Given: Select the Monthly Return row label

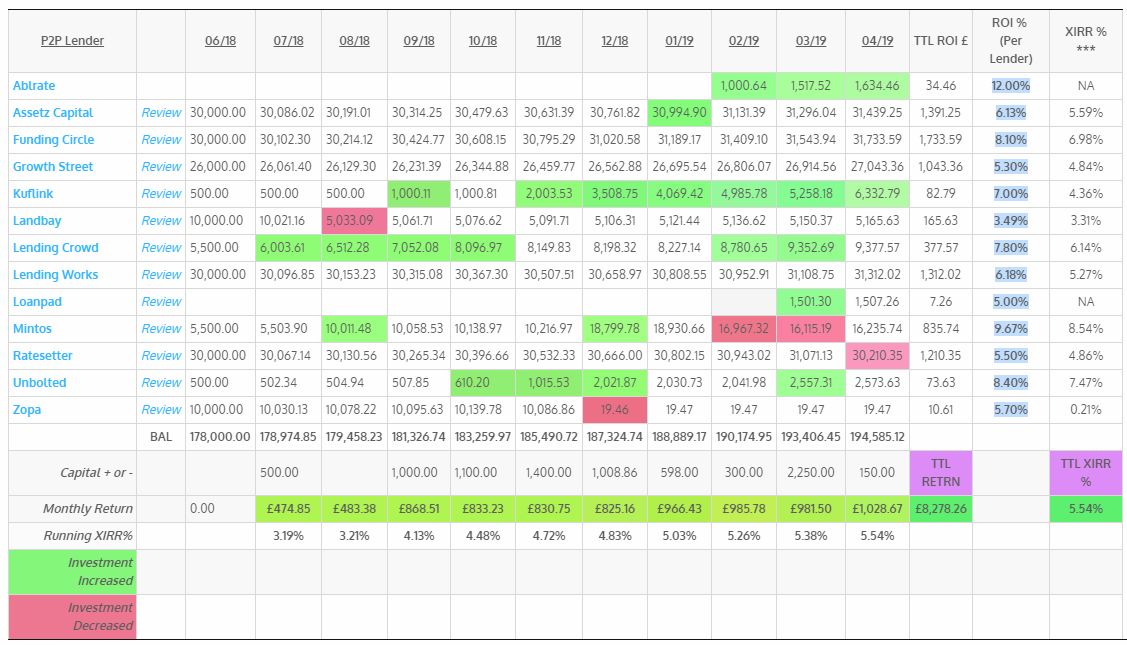Looking at the screenshot, I should pyautogui.click(x=88, y=508).
